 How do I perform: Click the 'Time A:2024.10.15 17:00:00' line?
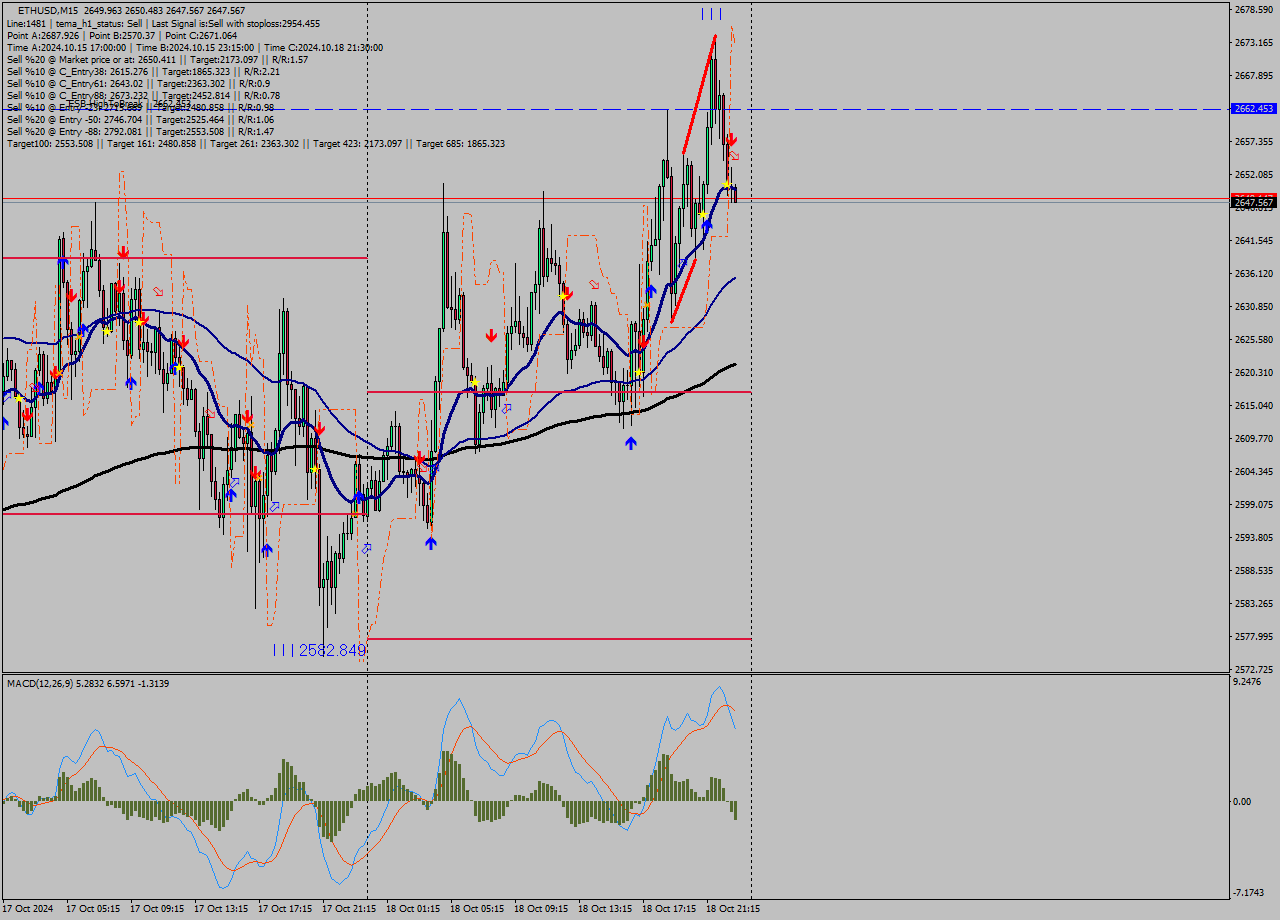(x=194, y=47)
